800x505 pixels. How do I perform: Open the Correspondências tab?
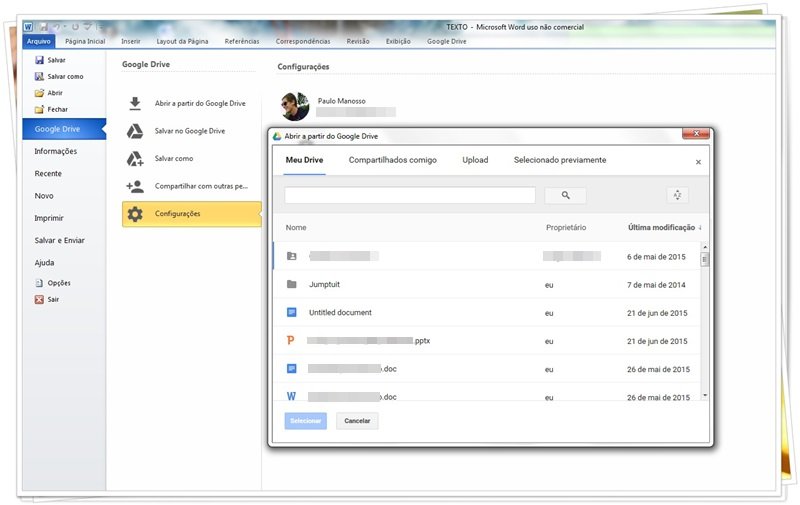(x=303, y=41)
